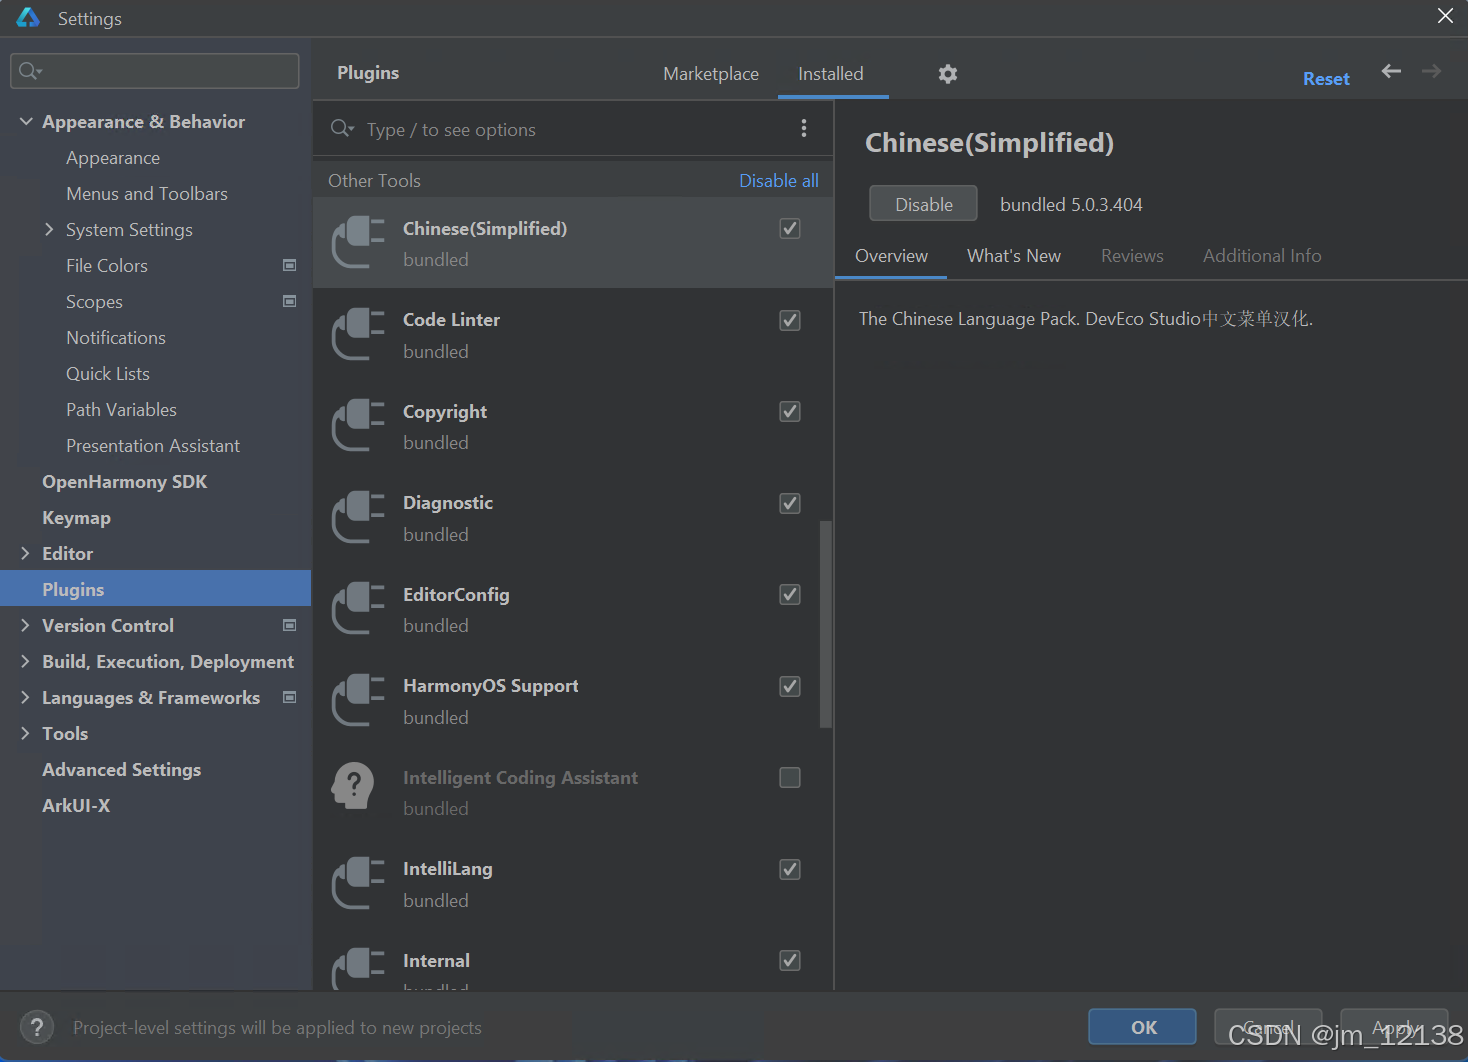Open the OpenHarmony SDK settings page
This screenshot has width=1468, height=1062.
[125, 481]
